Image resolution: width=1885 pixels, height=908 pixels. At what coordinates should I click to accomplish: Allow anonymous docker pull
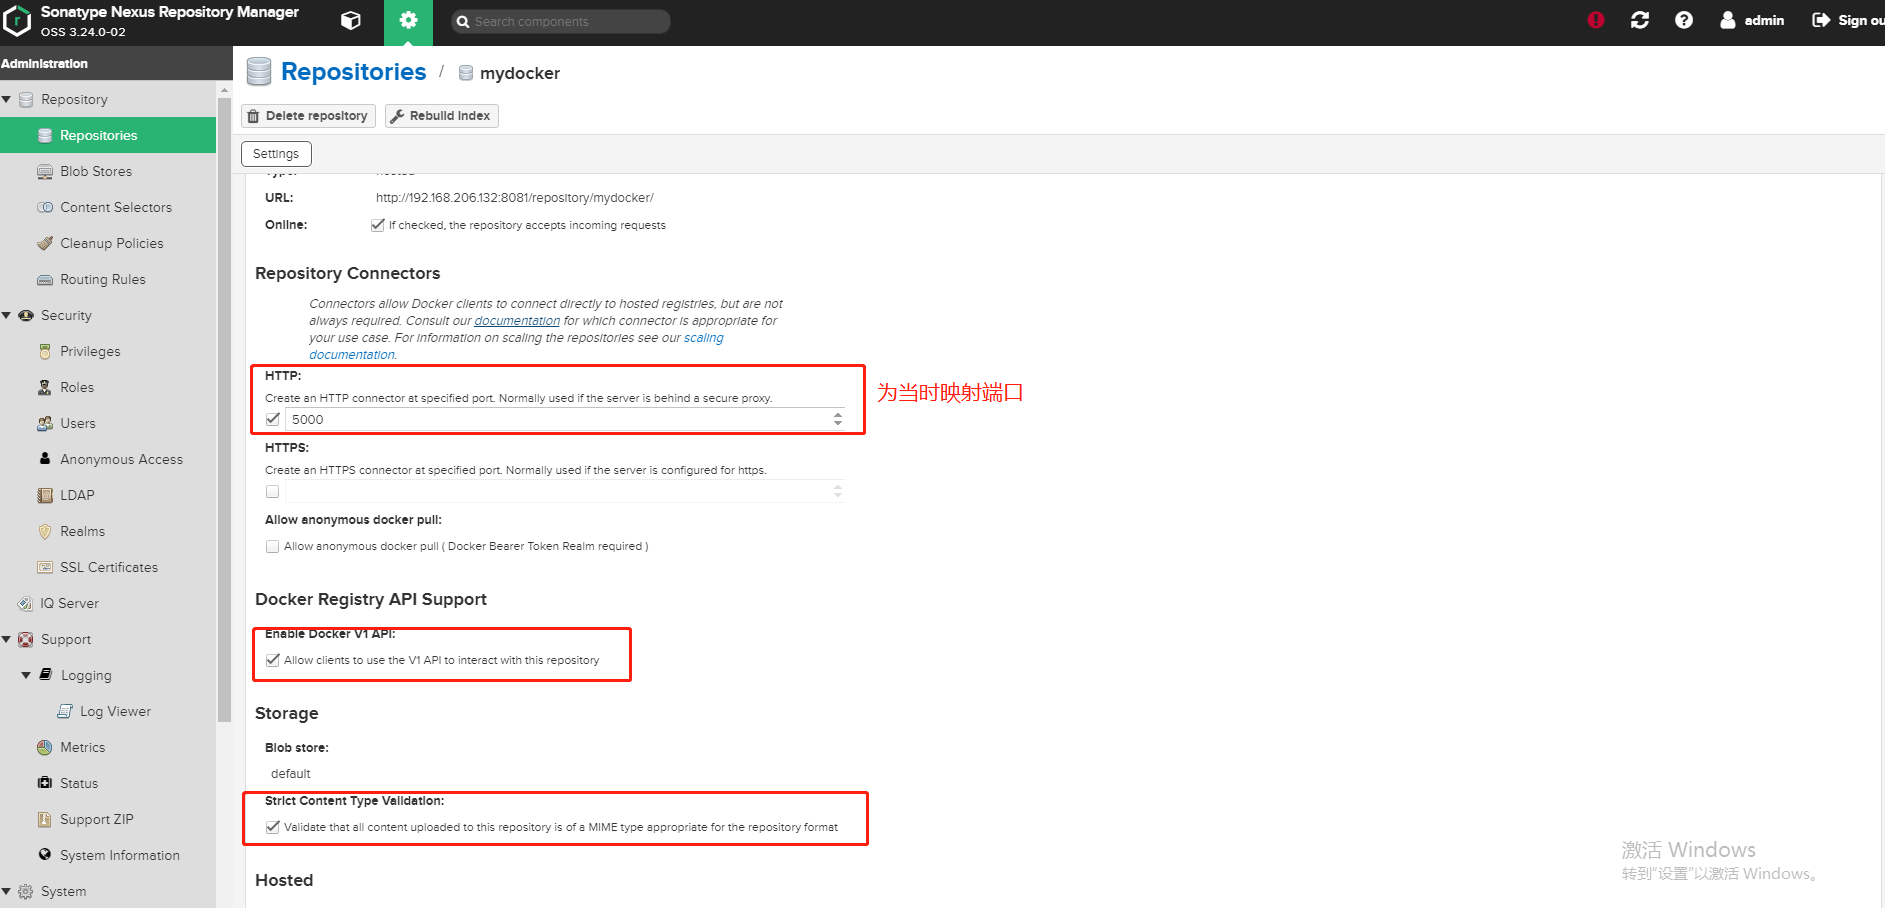click(x=272, y=546)
